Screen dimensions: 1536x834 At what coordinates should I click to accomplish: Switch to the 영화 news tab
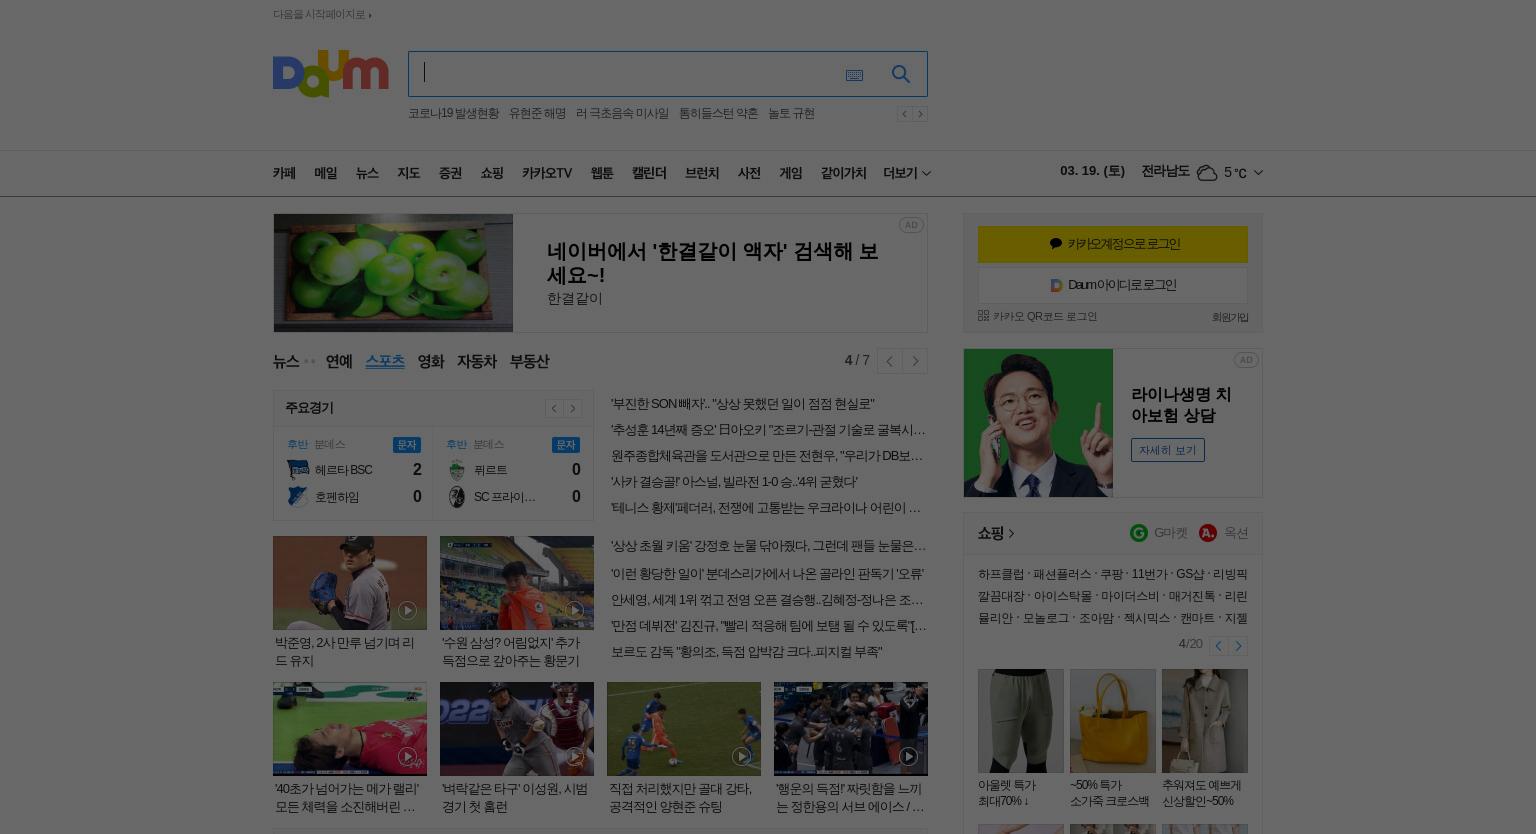431,361
